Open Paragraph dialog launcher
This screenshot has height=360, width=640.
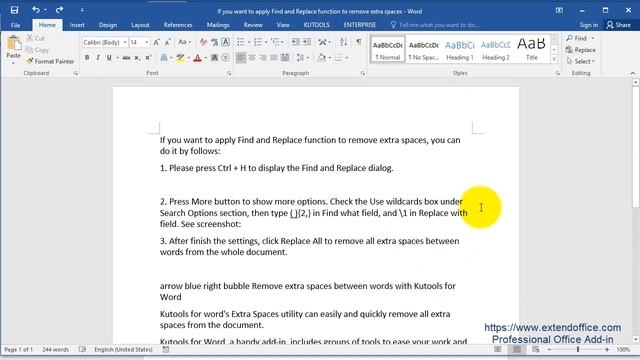362,73
